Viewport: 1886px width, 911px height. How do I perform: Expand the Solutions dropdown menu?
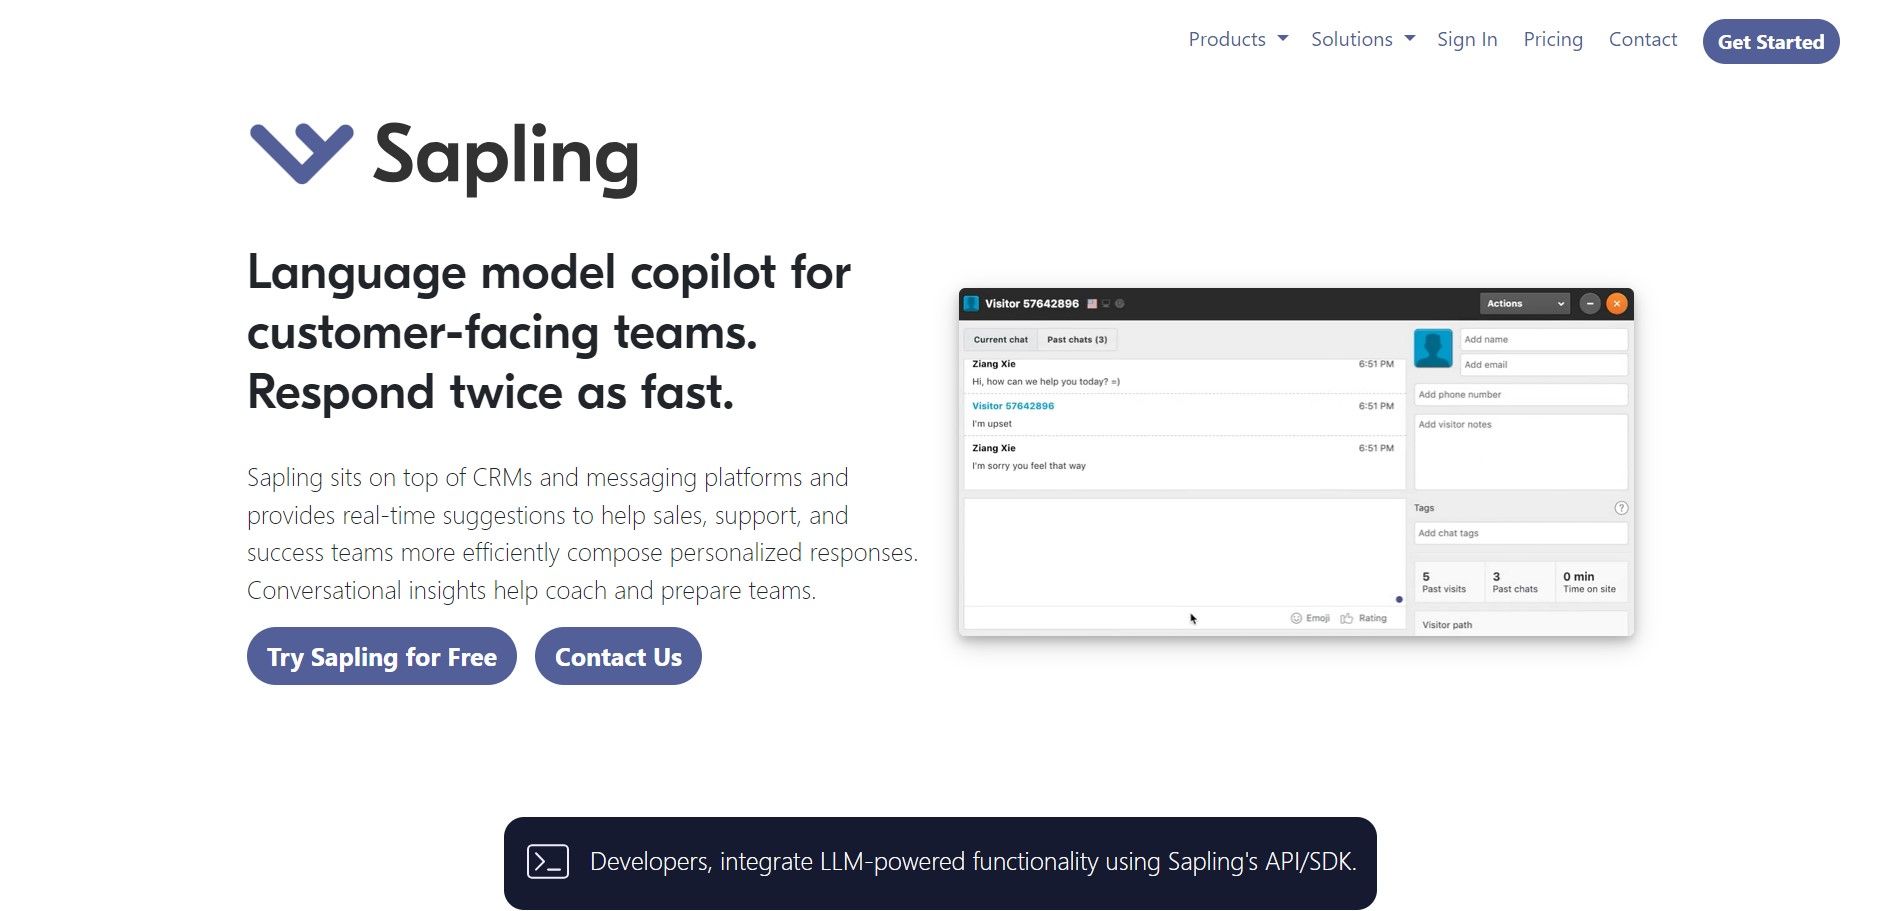(x=1363, y=39)
